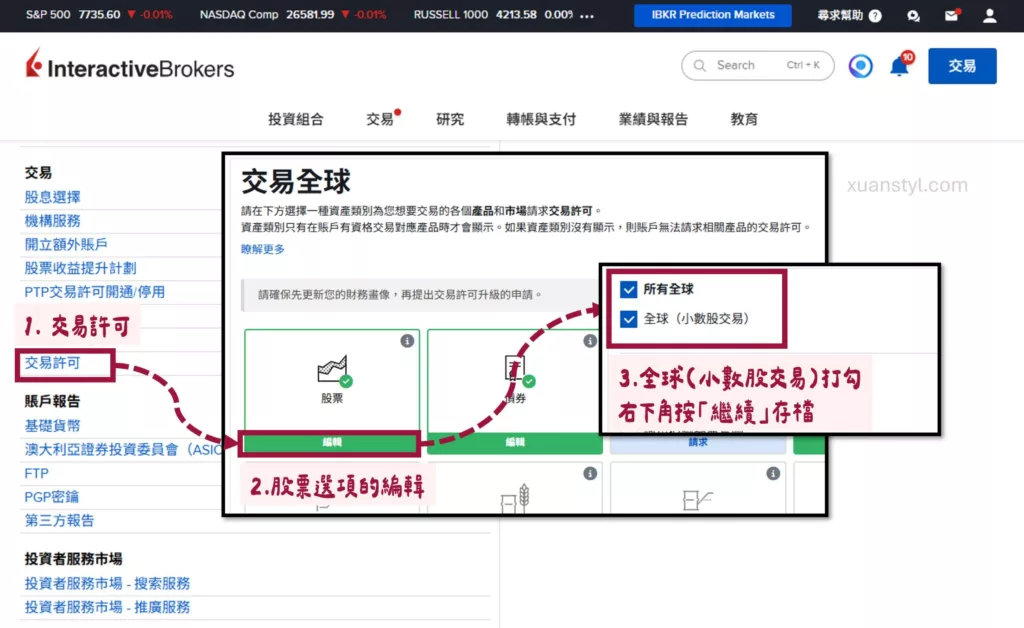Open notifications bell with 10 badge

point(900,66)
